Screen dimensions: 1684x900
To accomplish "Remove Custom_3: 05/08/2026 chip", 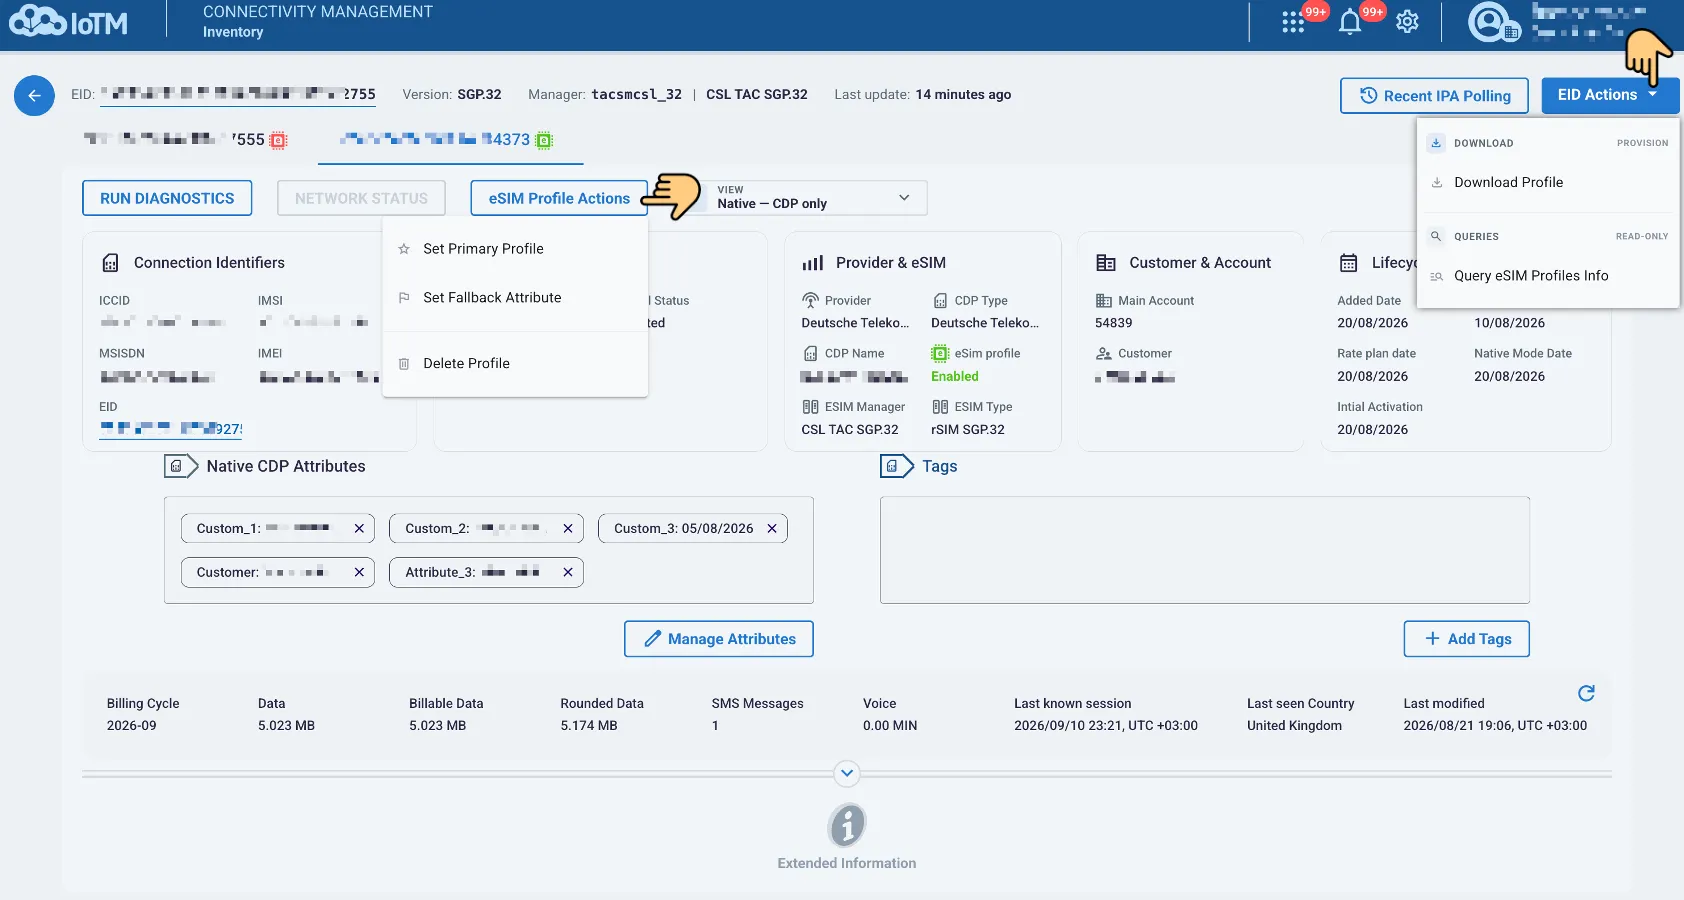I will click(772, 528).
